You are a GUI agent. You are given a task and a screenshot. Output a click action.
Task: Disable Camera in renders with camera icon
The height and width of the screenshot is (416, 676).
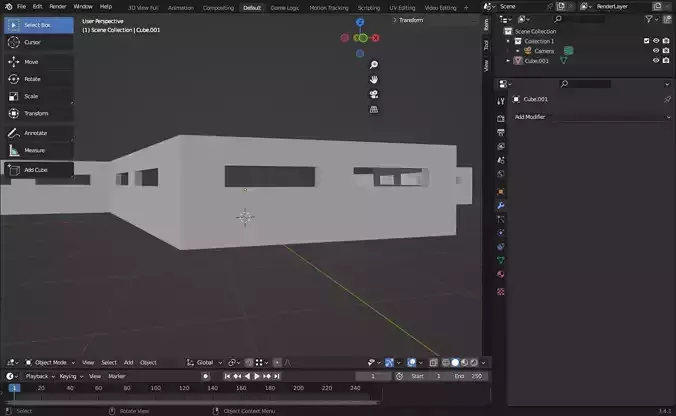[666, 50]
